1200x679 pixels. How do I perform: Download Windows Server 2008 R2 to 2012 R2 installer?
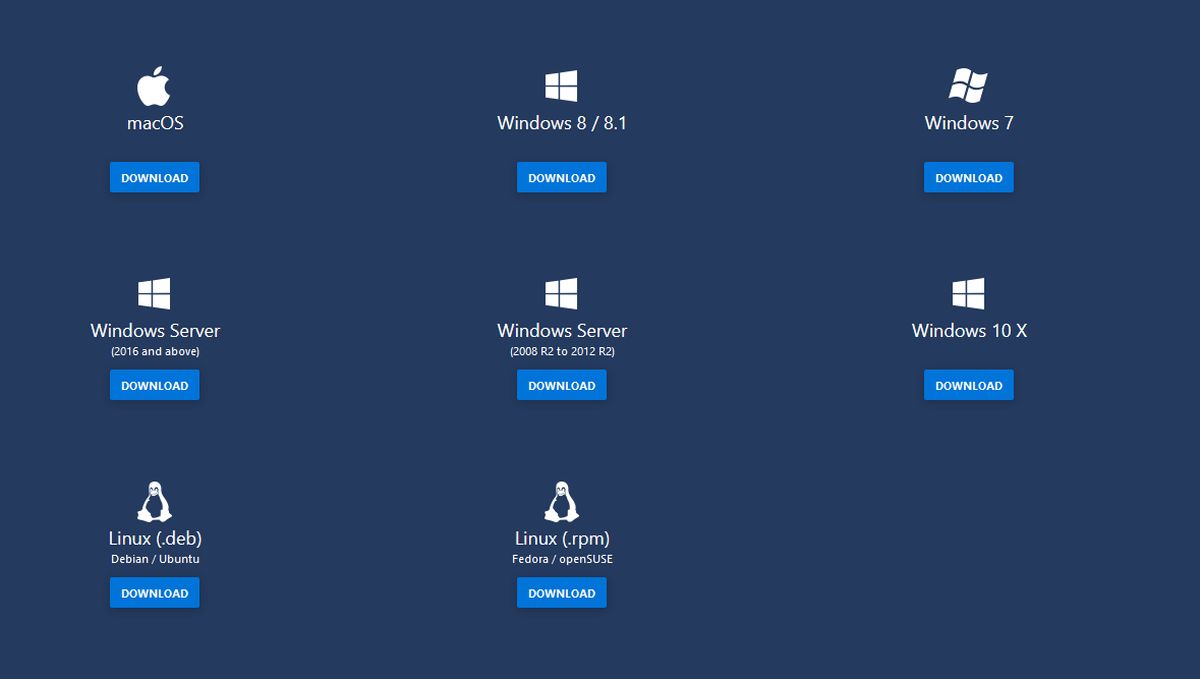coord(562,385)
